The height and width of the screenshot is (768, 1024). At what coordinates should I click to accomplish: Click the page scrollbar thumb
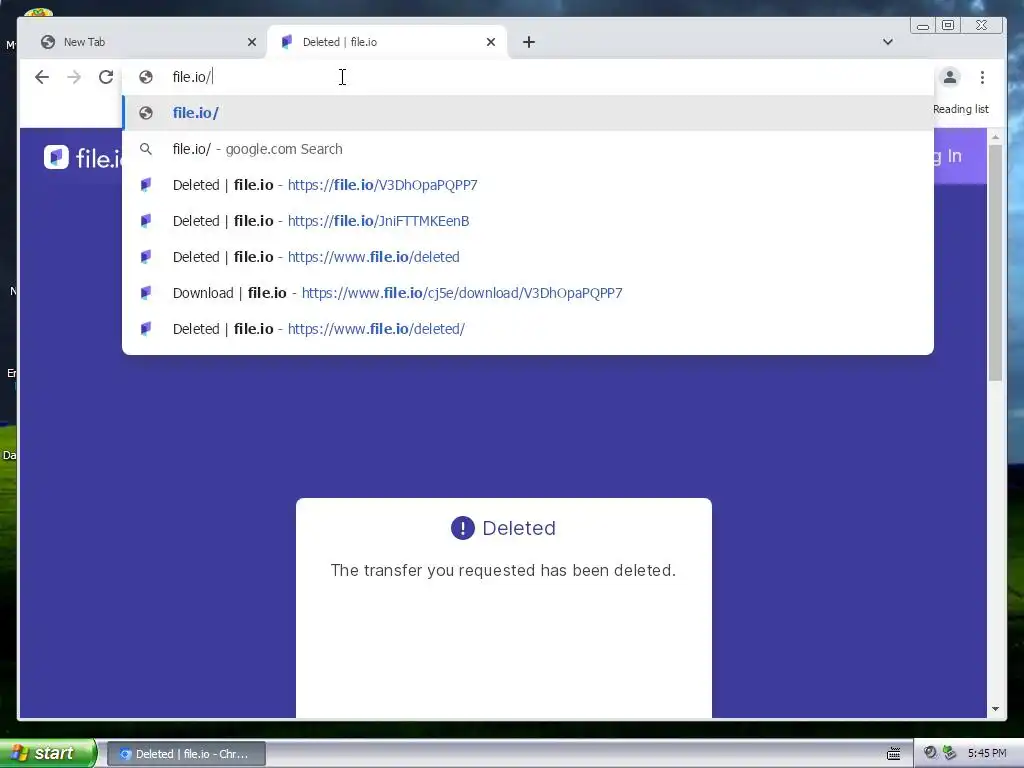995,263
